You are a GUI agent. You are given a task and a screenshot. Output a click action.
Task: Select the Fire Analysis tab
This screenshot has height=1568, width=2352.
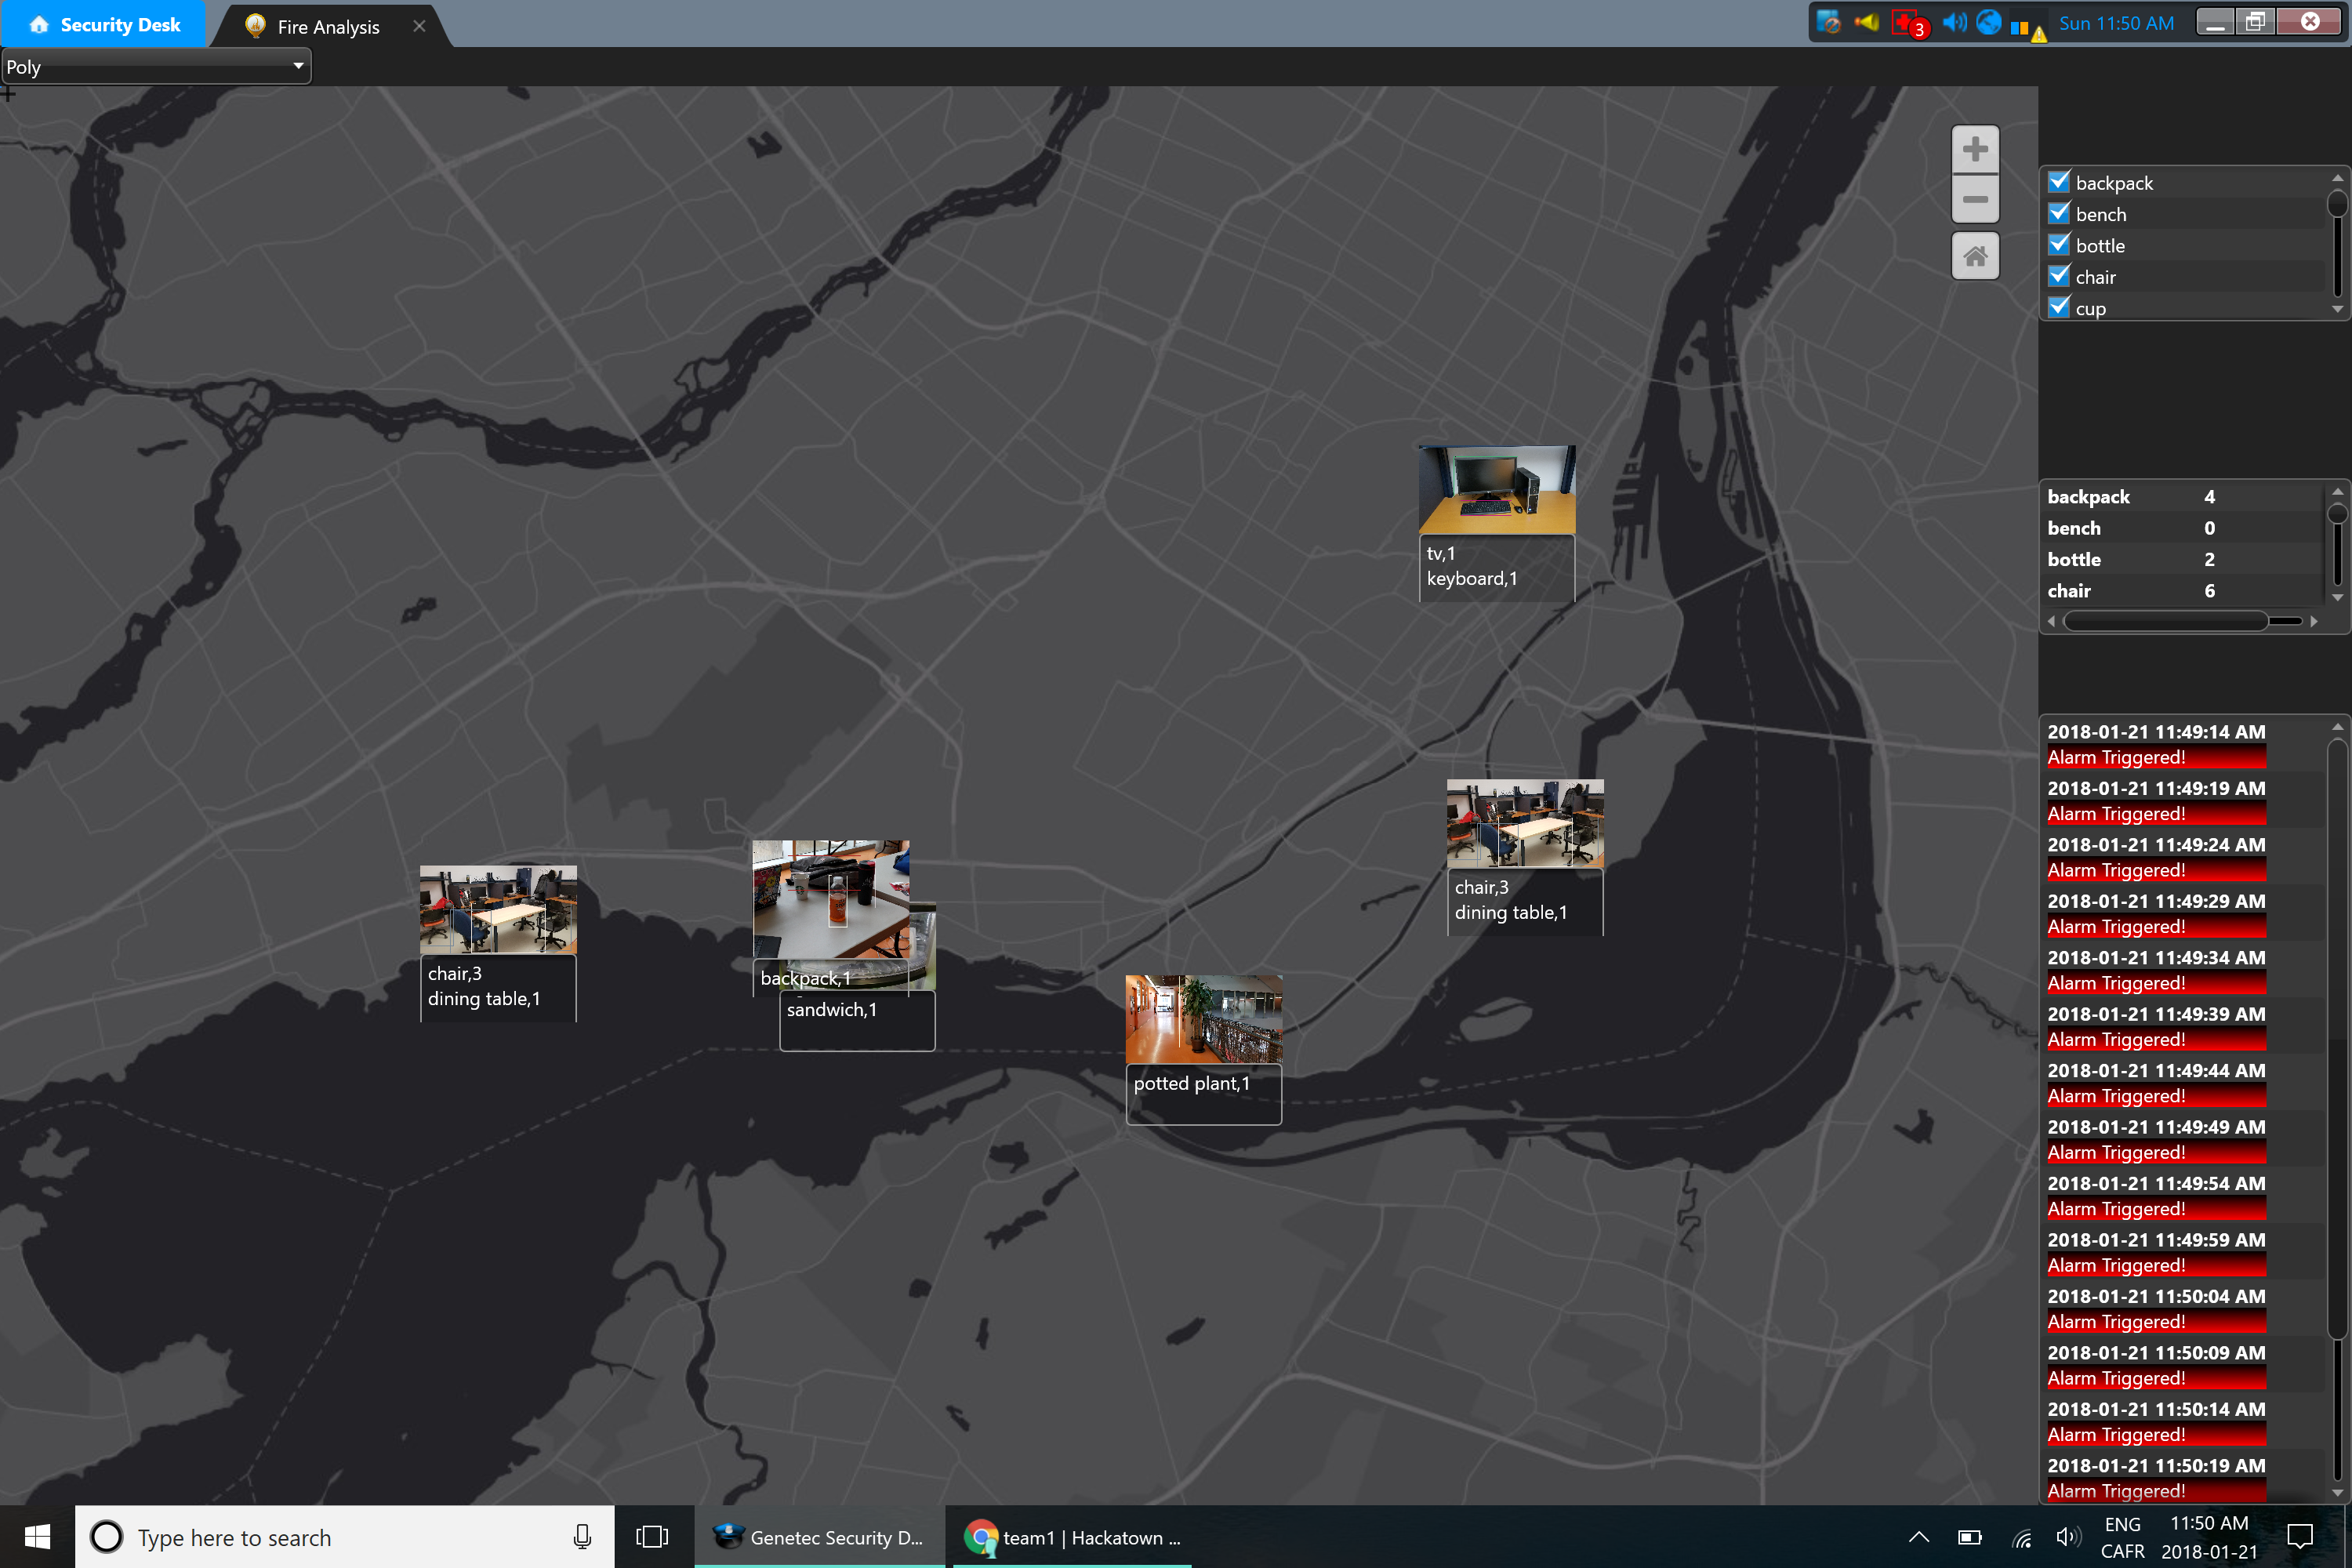327,27
